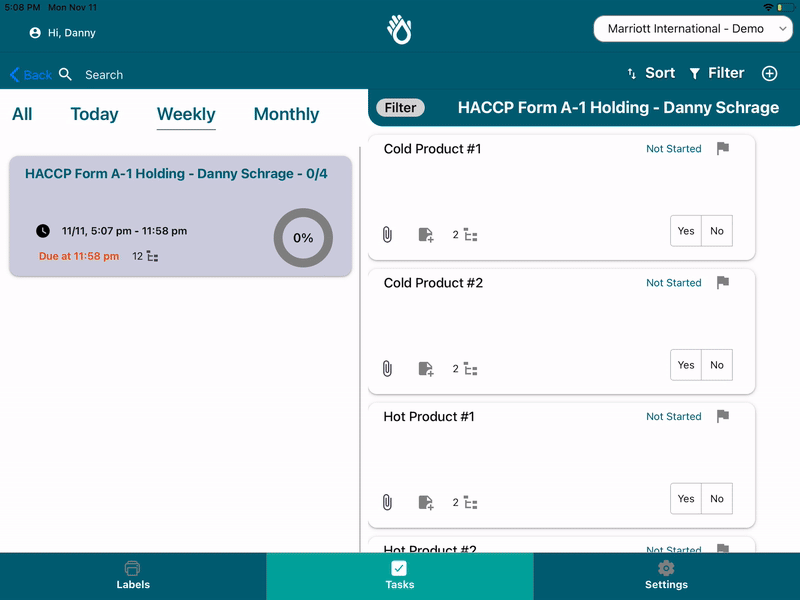Screen dimensions: 800x600
Task: Click the water drop hand logo
Action: pyautogui.click(x=400, y=30)
